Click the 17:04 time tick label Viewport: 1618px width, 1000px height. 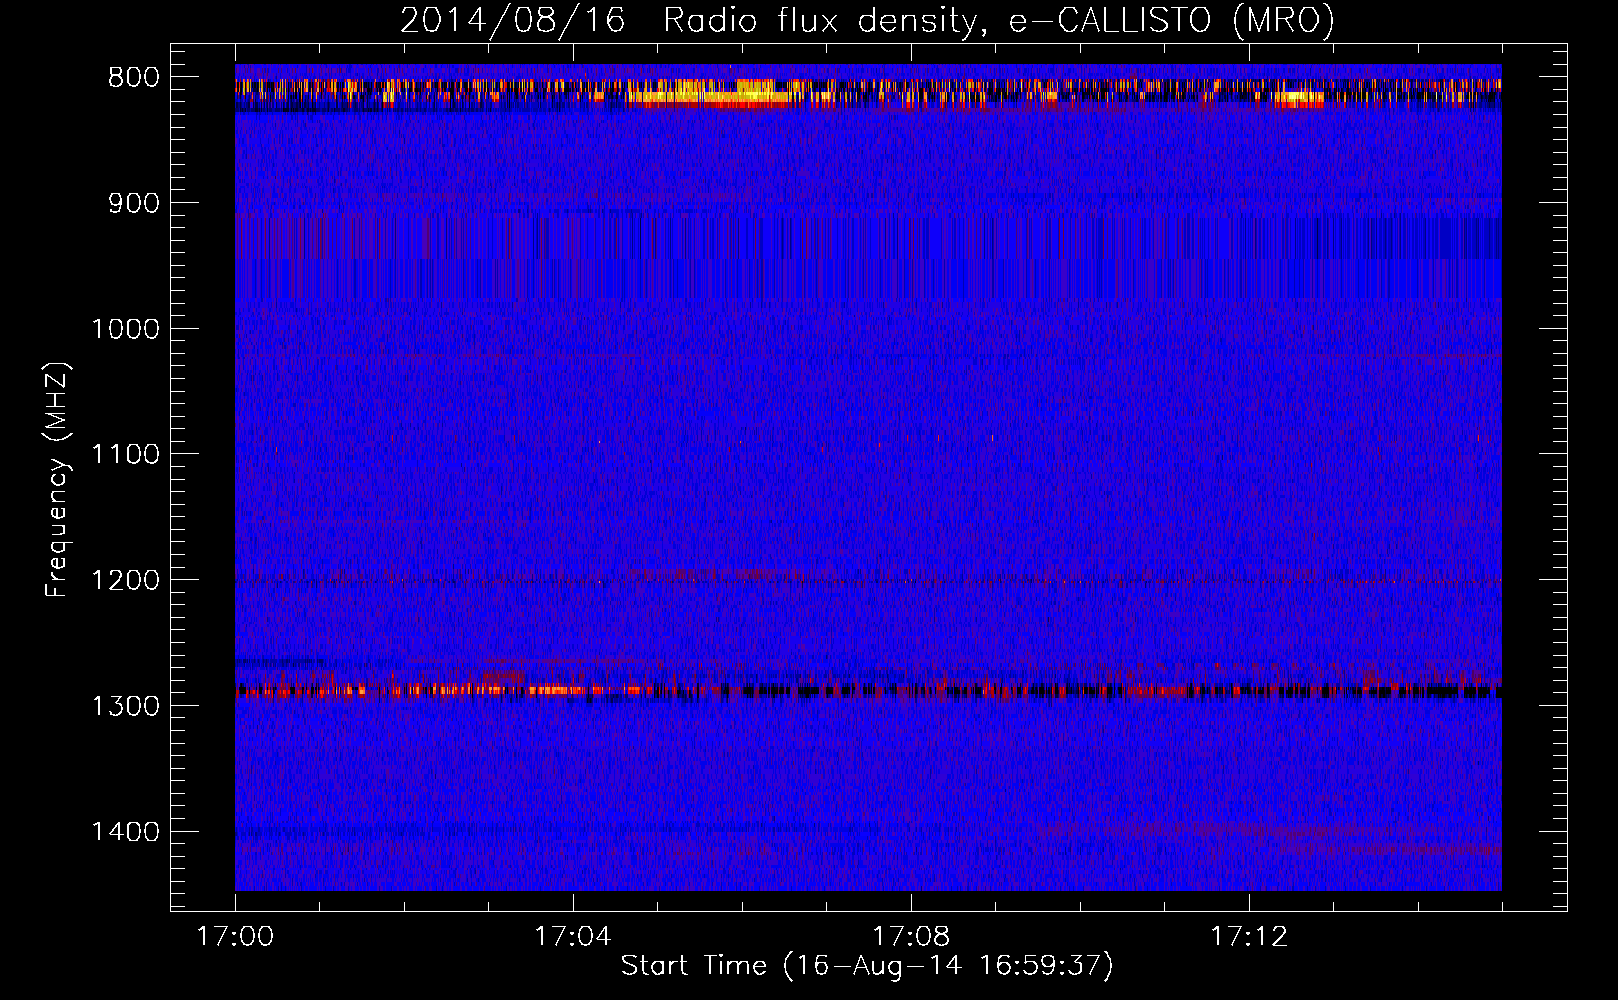[573, 937]
